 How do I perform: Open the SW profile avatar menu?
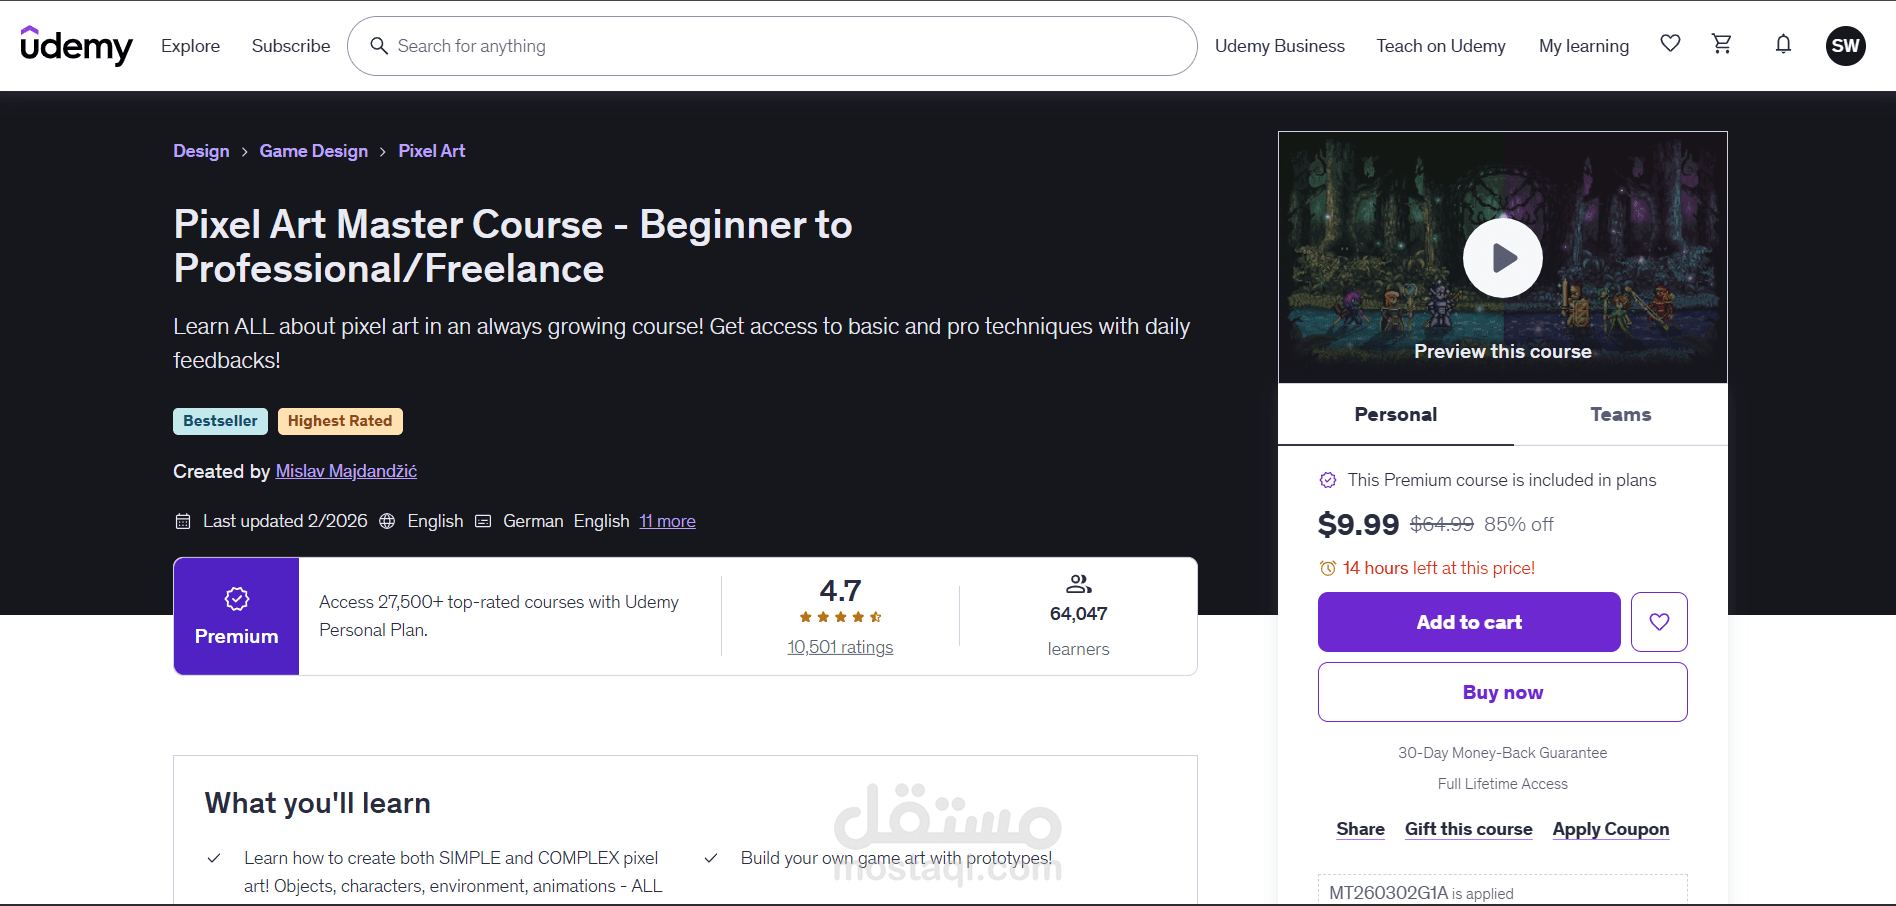1846,45
